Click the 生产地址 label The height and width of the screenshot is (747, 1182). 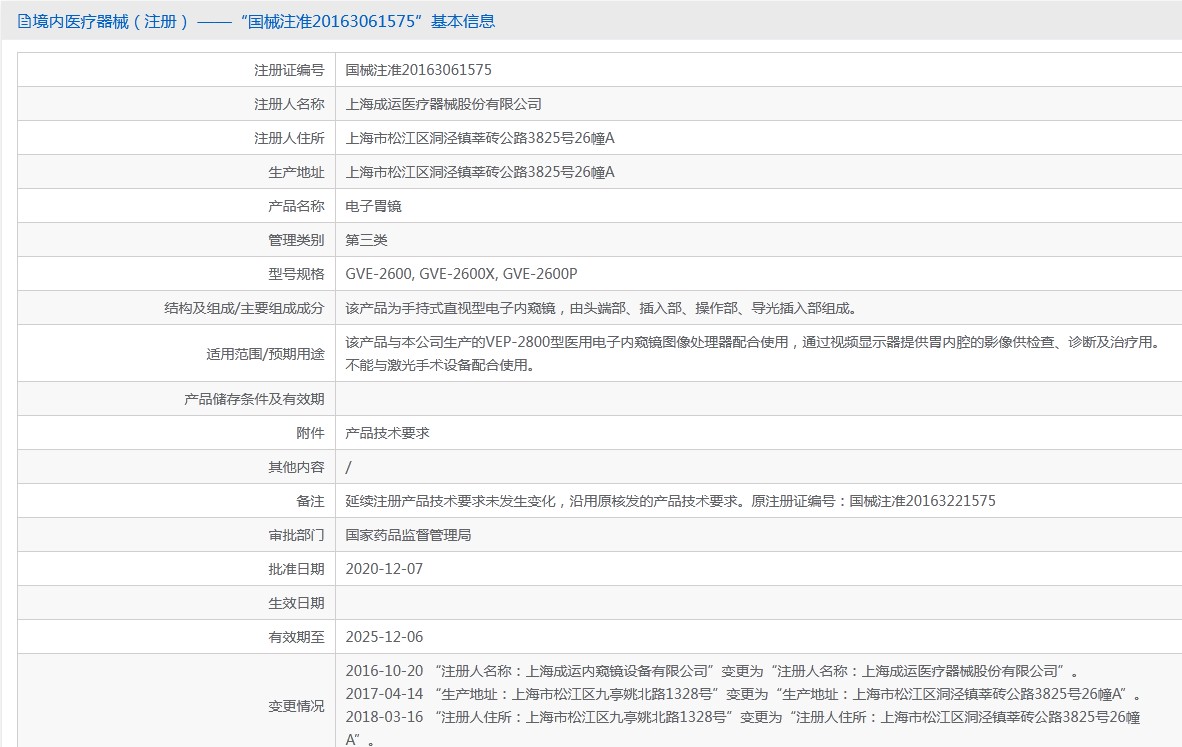click(x=296, y=172)
